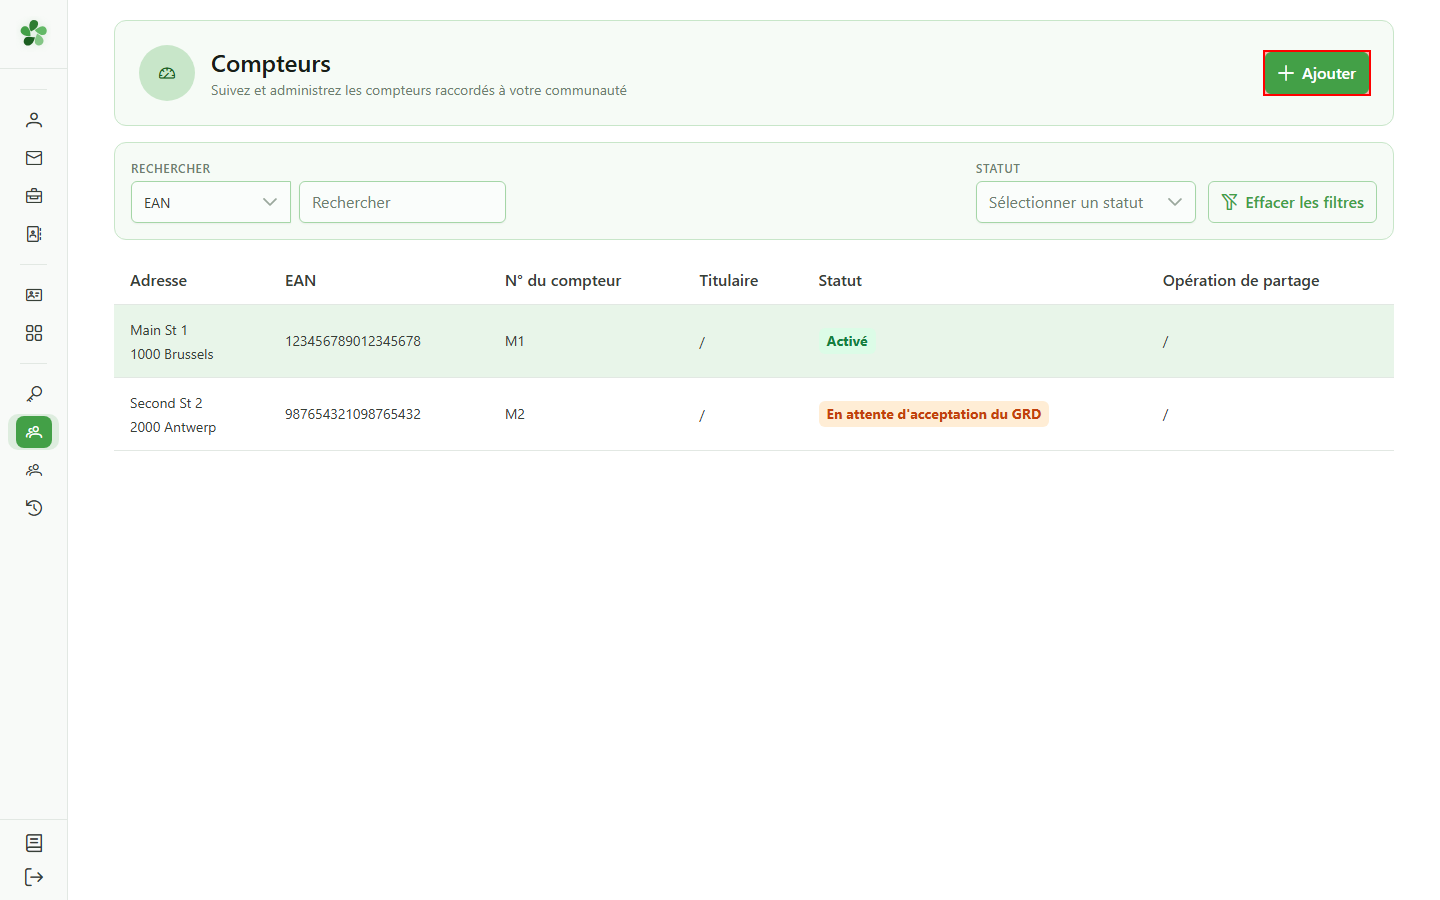1440x900 pixels.
Task: Open the briefcase sidebar icon
Action: pos(34,196)
